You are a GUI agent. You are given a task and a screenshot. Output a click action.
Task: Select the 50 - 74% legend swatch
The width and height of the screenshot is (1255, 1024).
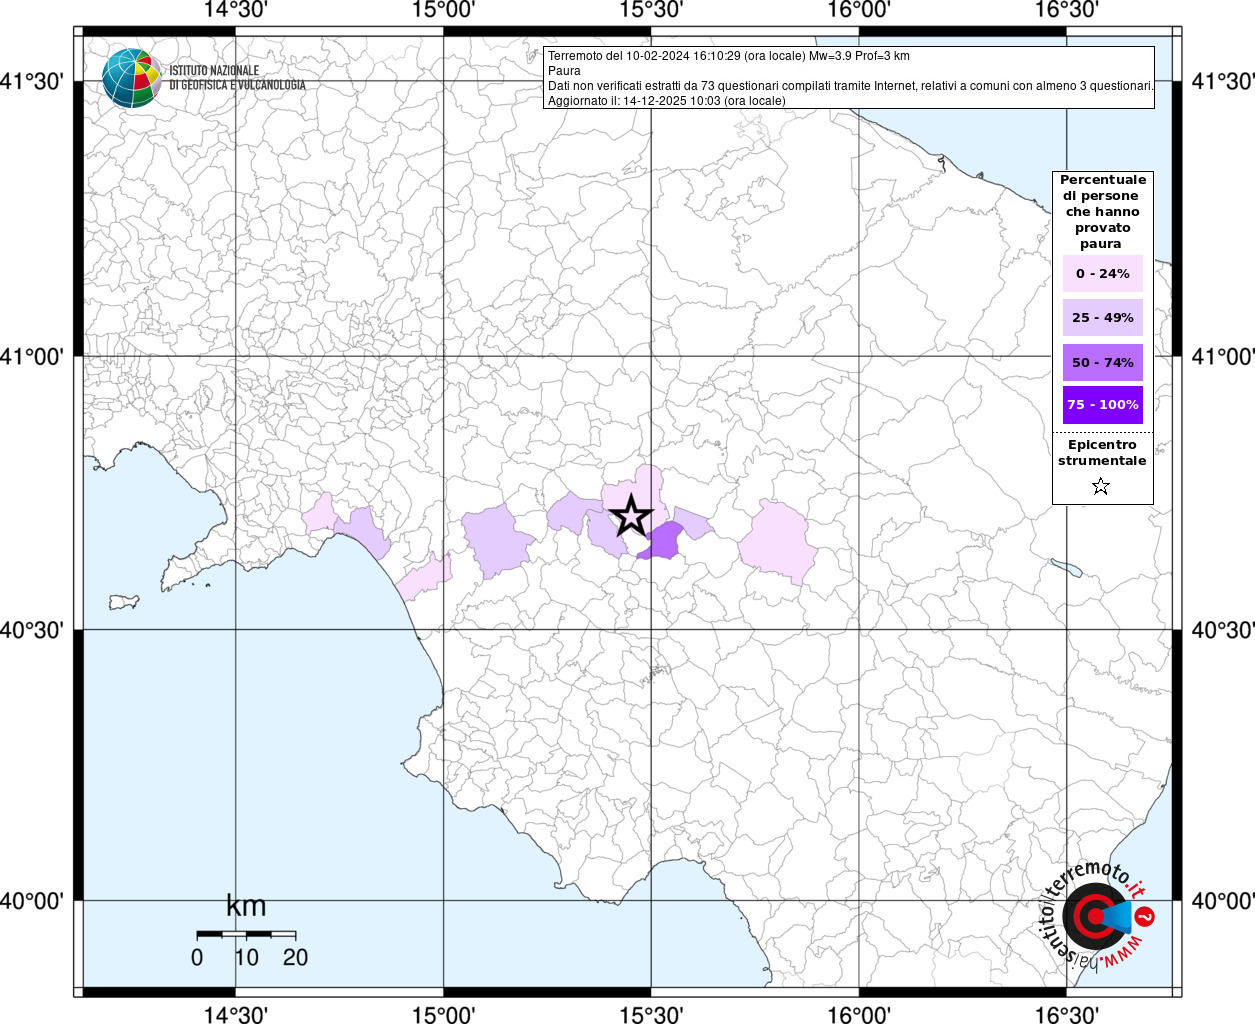point(1102,362)
